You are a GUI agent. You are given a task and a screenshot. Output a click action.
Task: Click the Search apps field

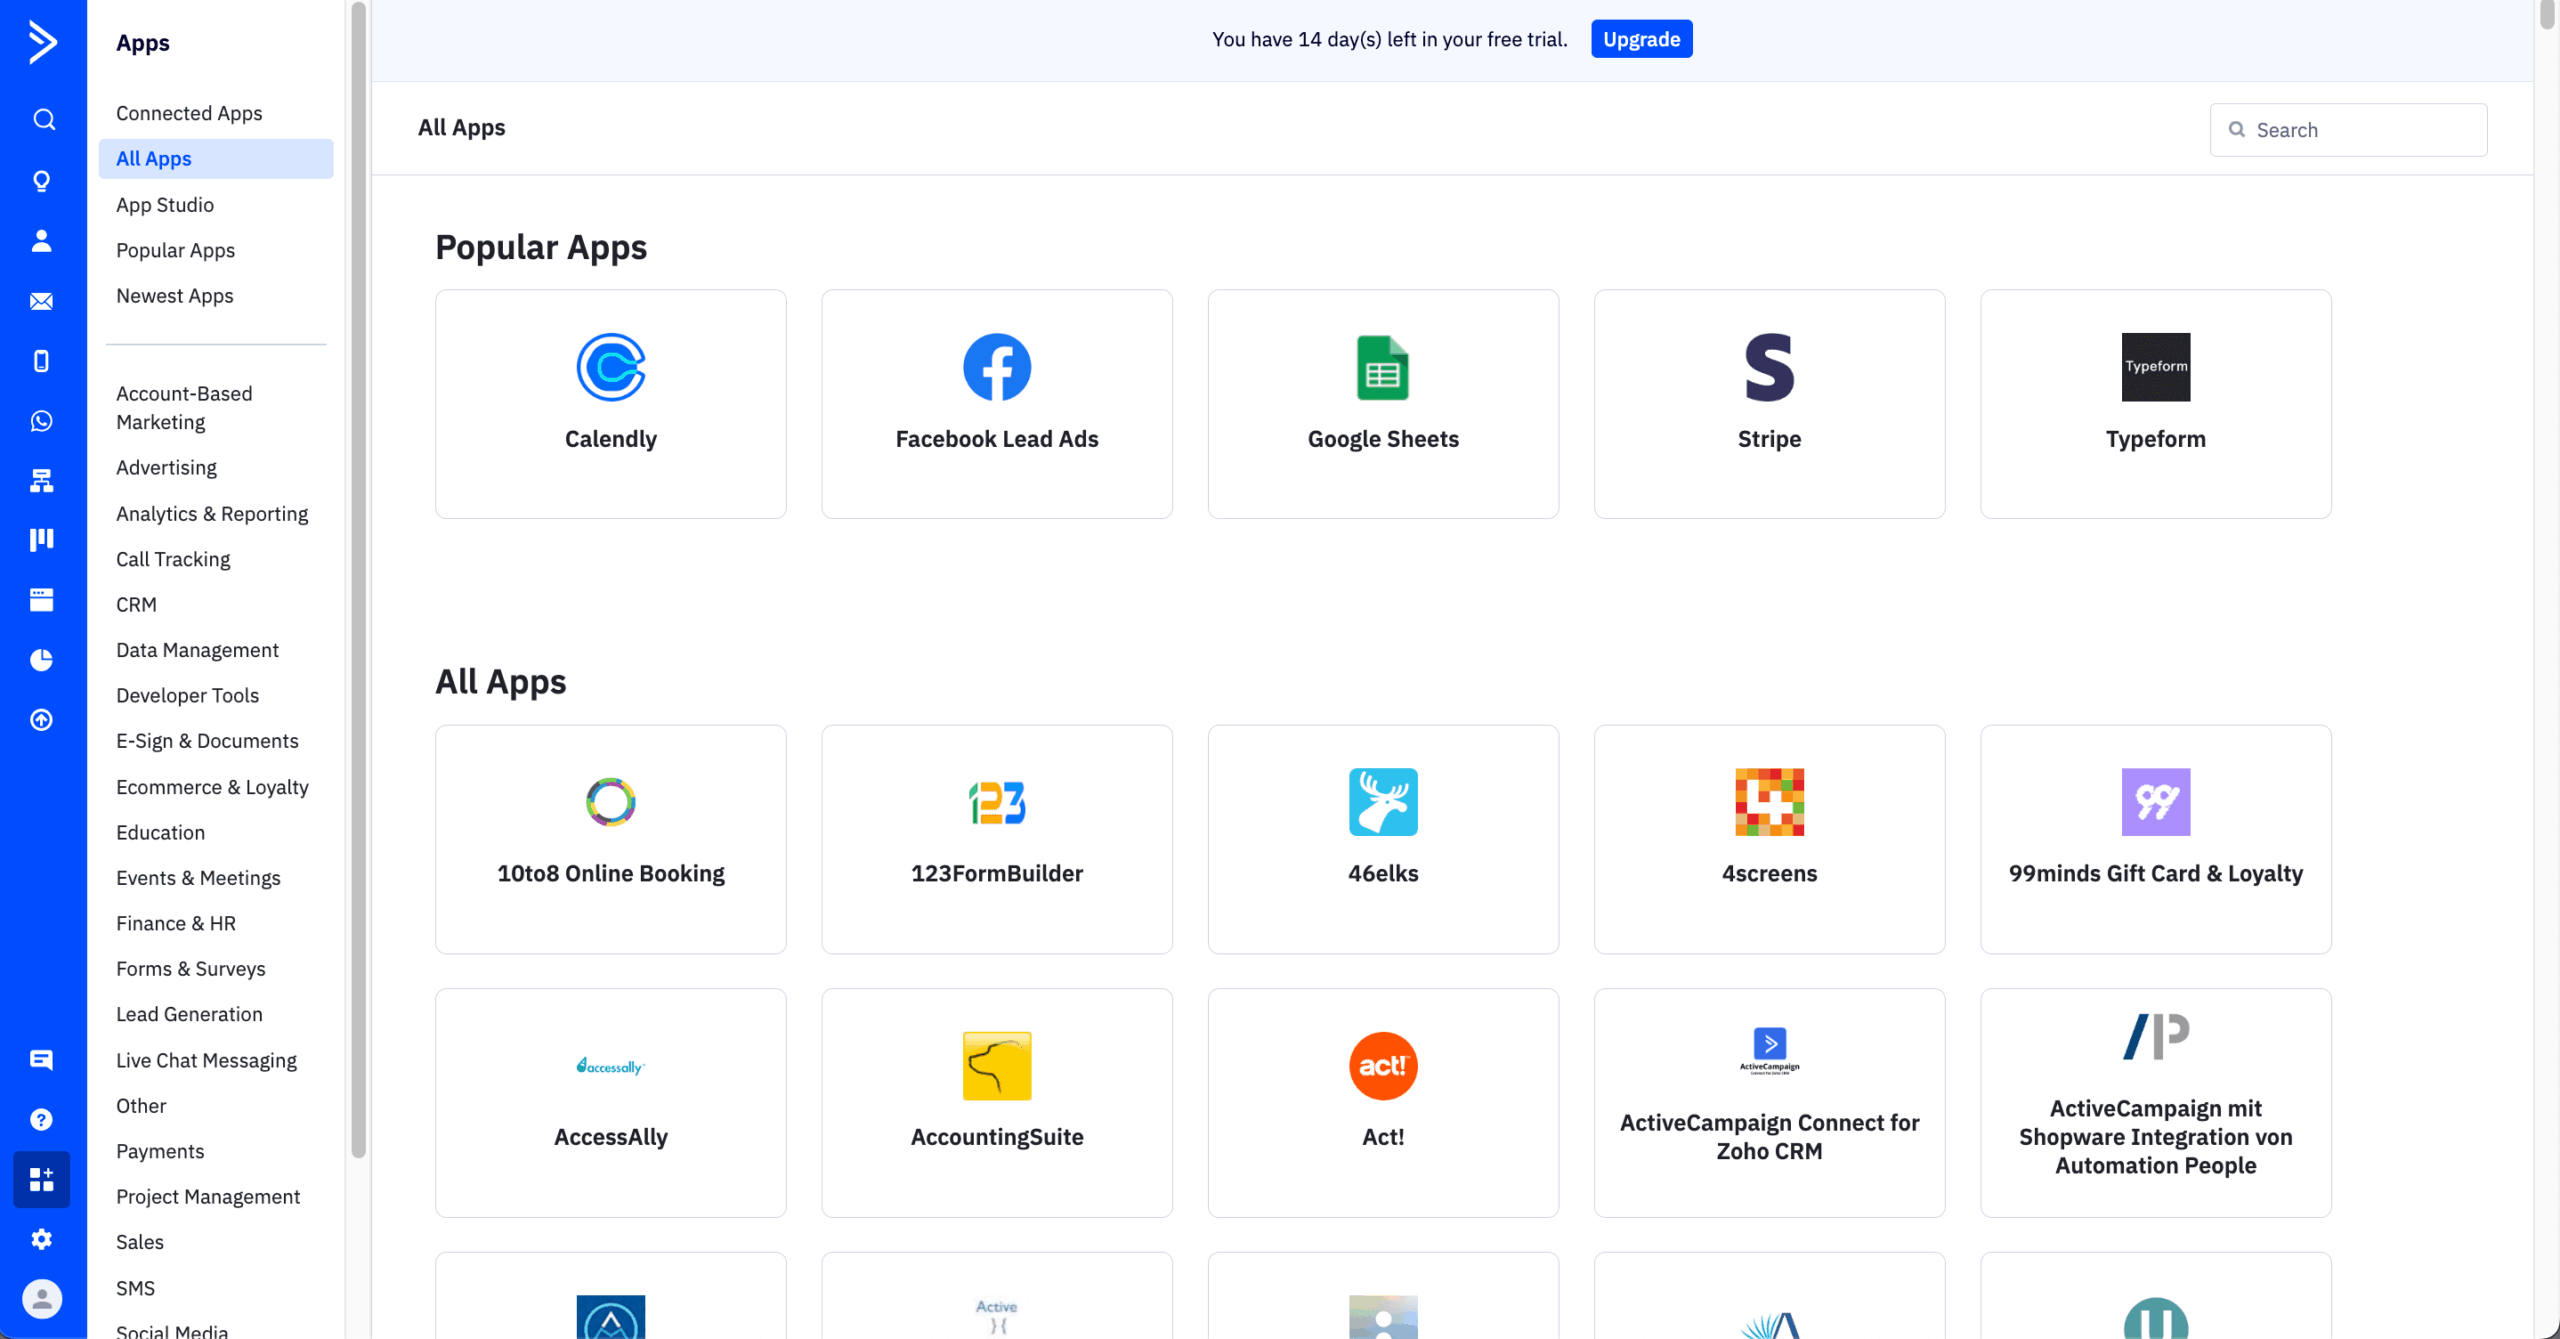coord(2348,130)
